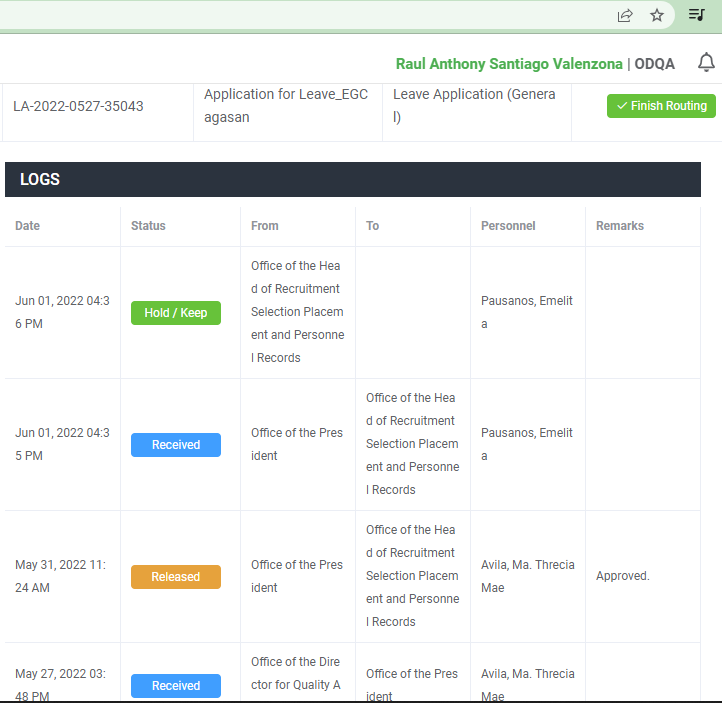The width and height of the screenshot is (722, 704).
Task: Click the orange Released status badge
Action: click(x=176, y=577)
